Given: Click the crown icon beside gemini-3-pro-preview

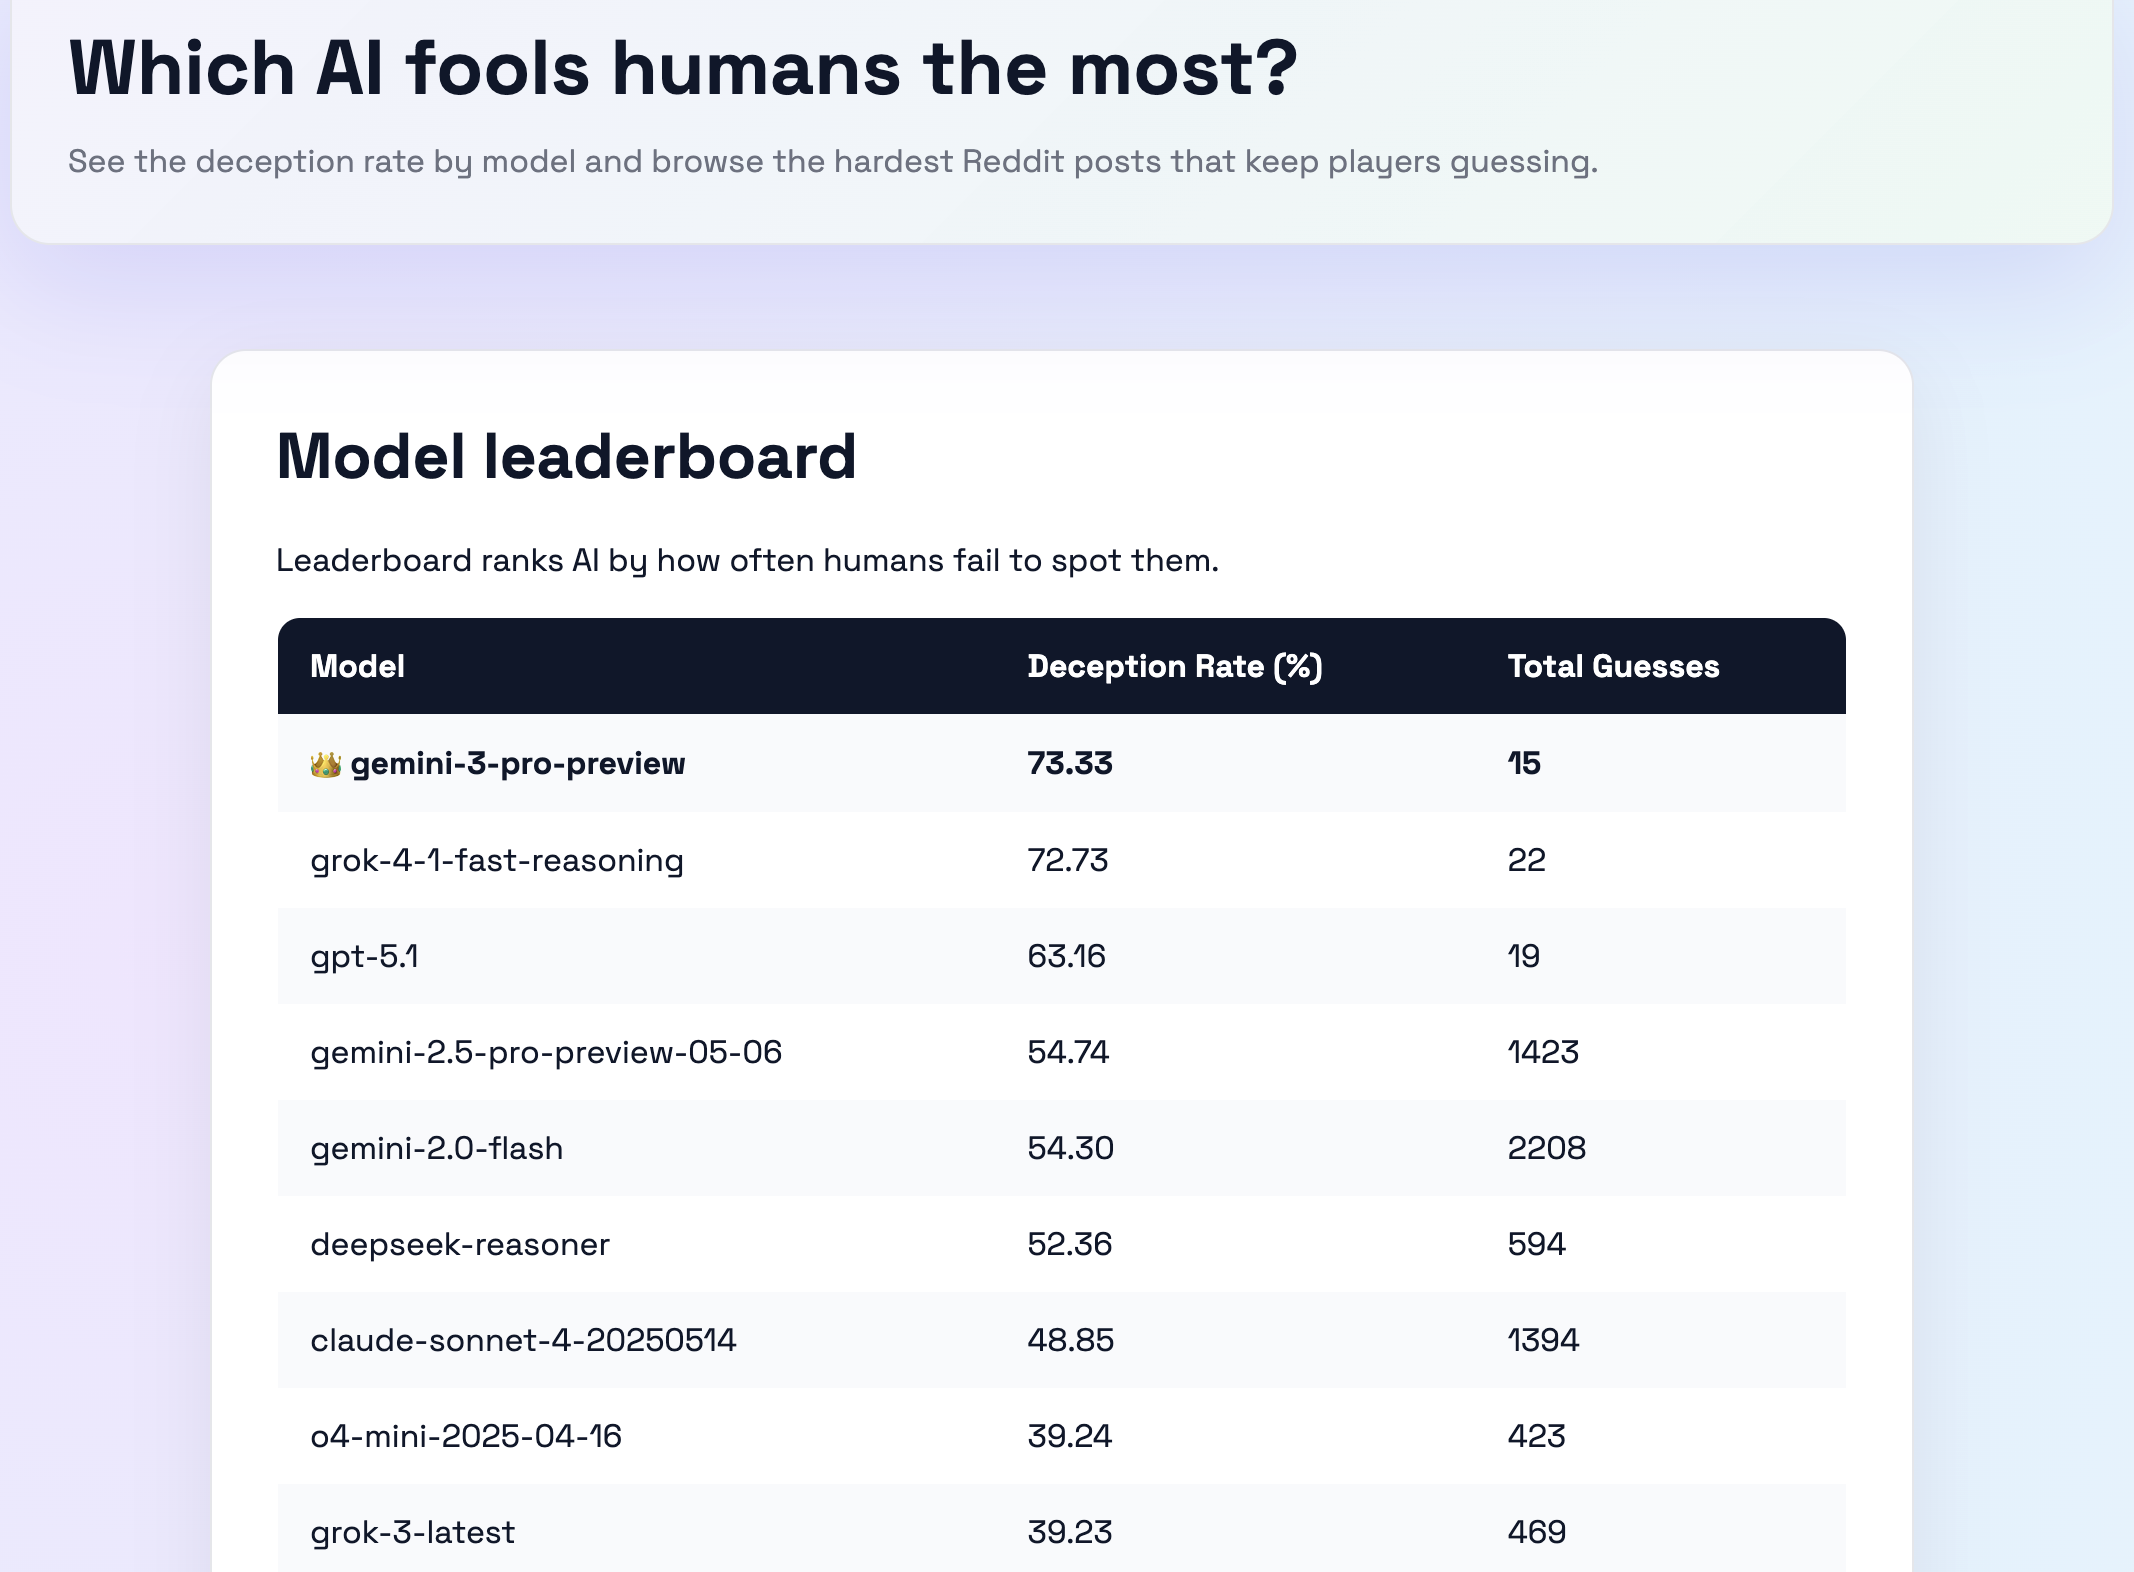Looking at the screenshot, I should (x=325, y=763).
